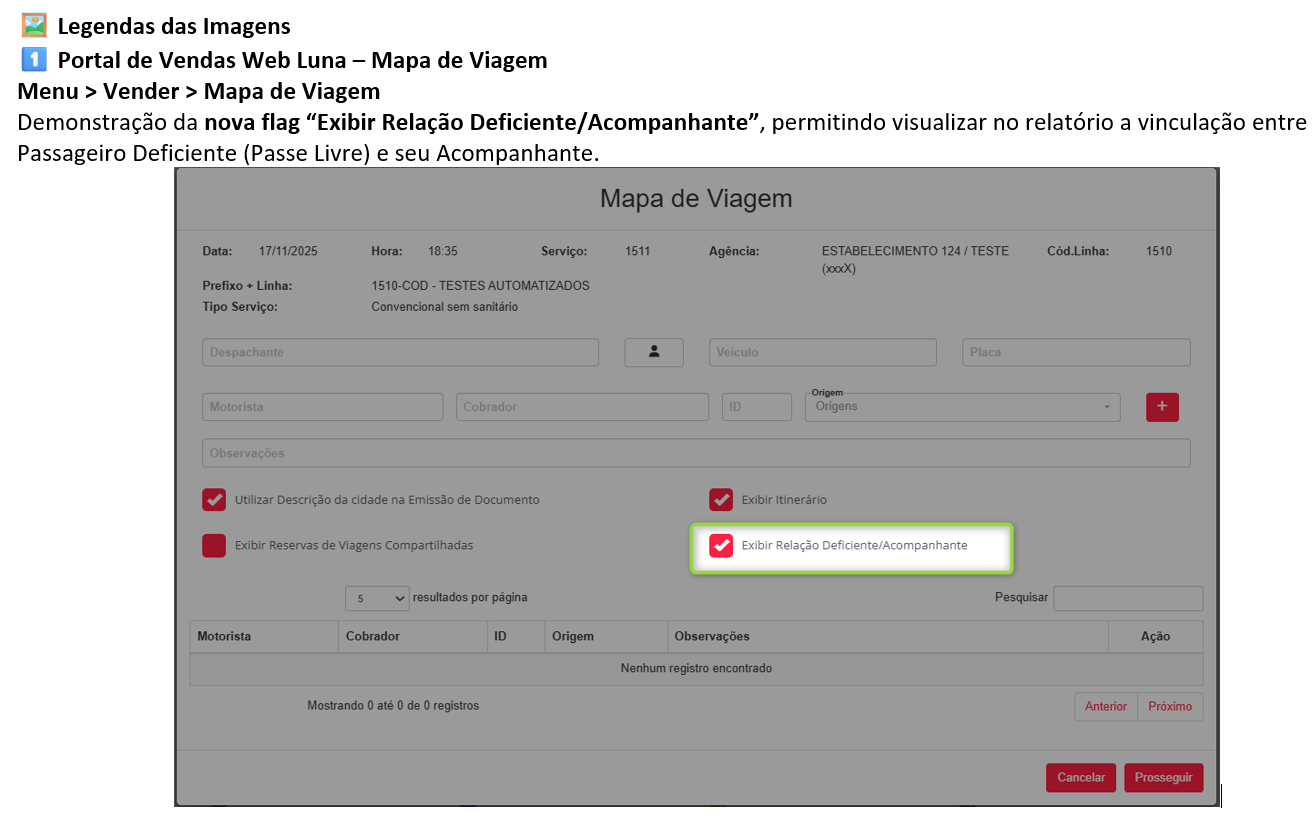1314x817 pixels.
Task: Click the hour value 18:35
Action: [x=443, y=252]
